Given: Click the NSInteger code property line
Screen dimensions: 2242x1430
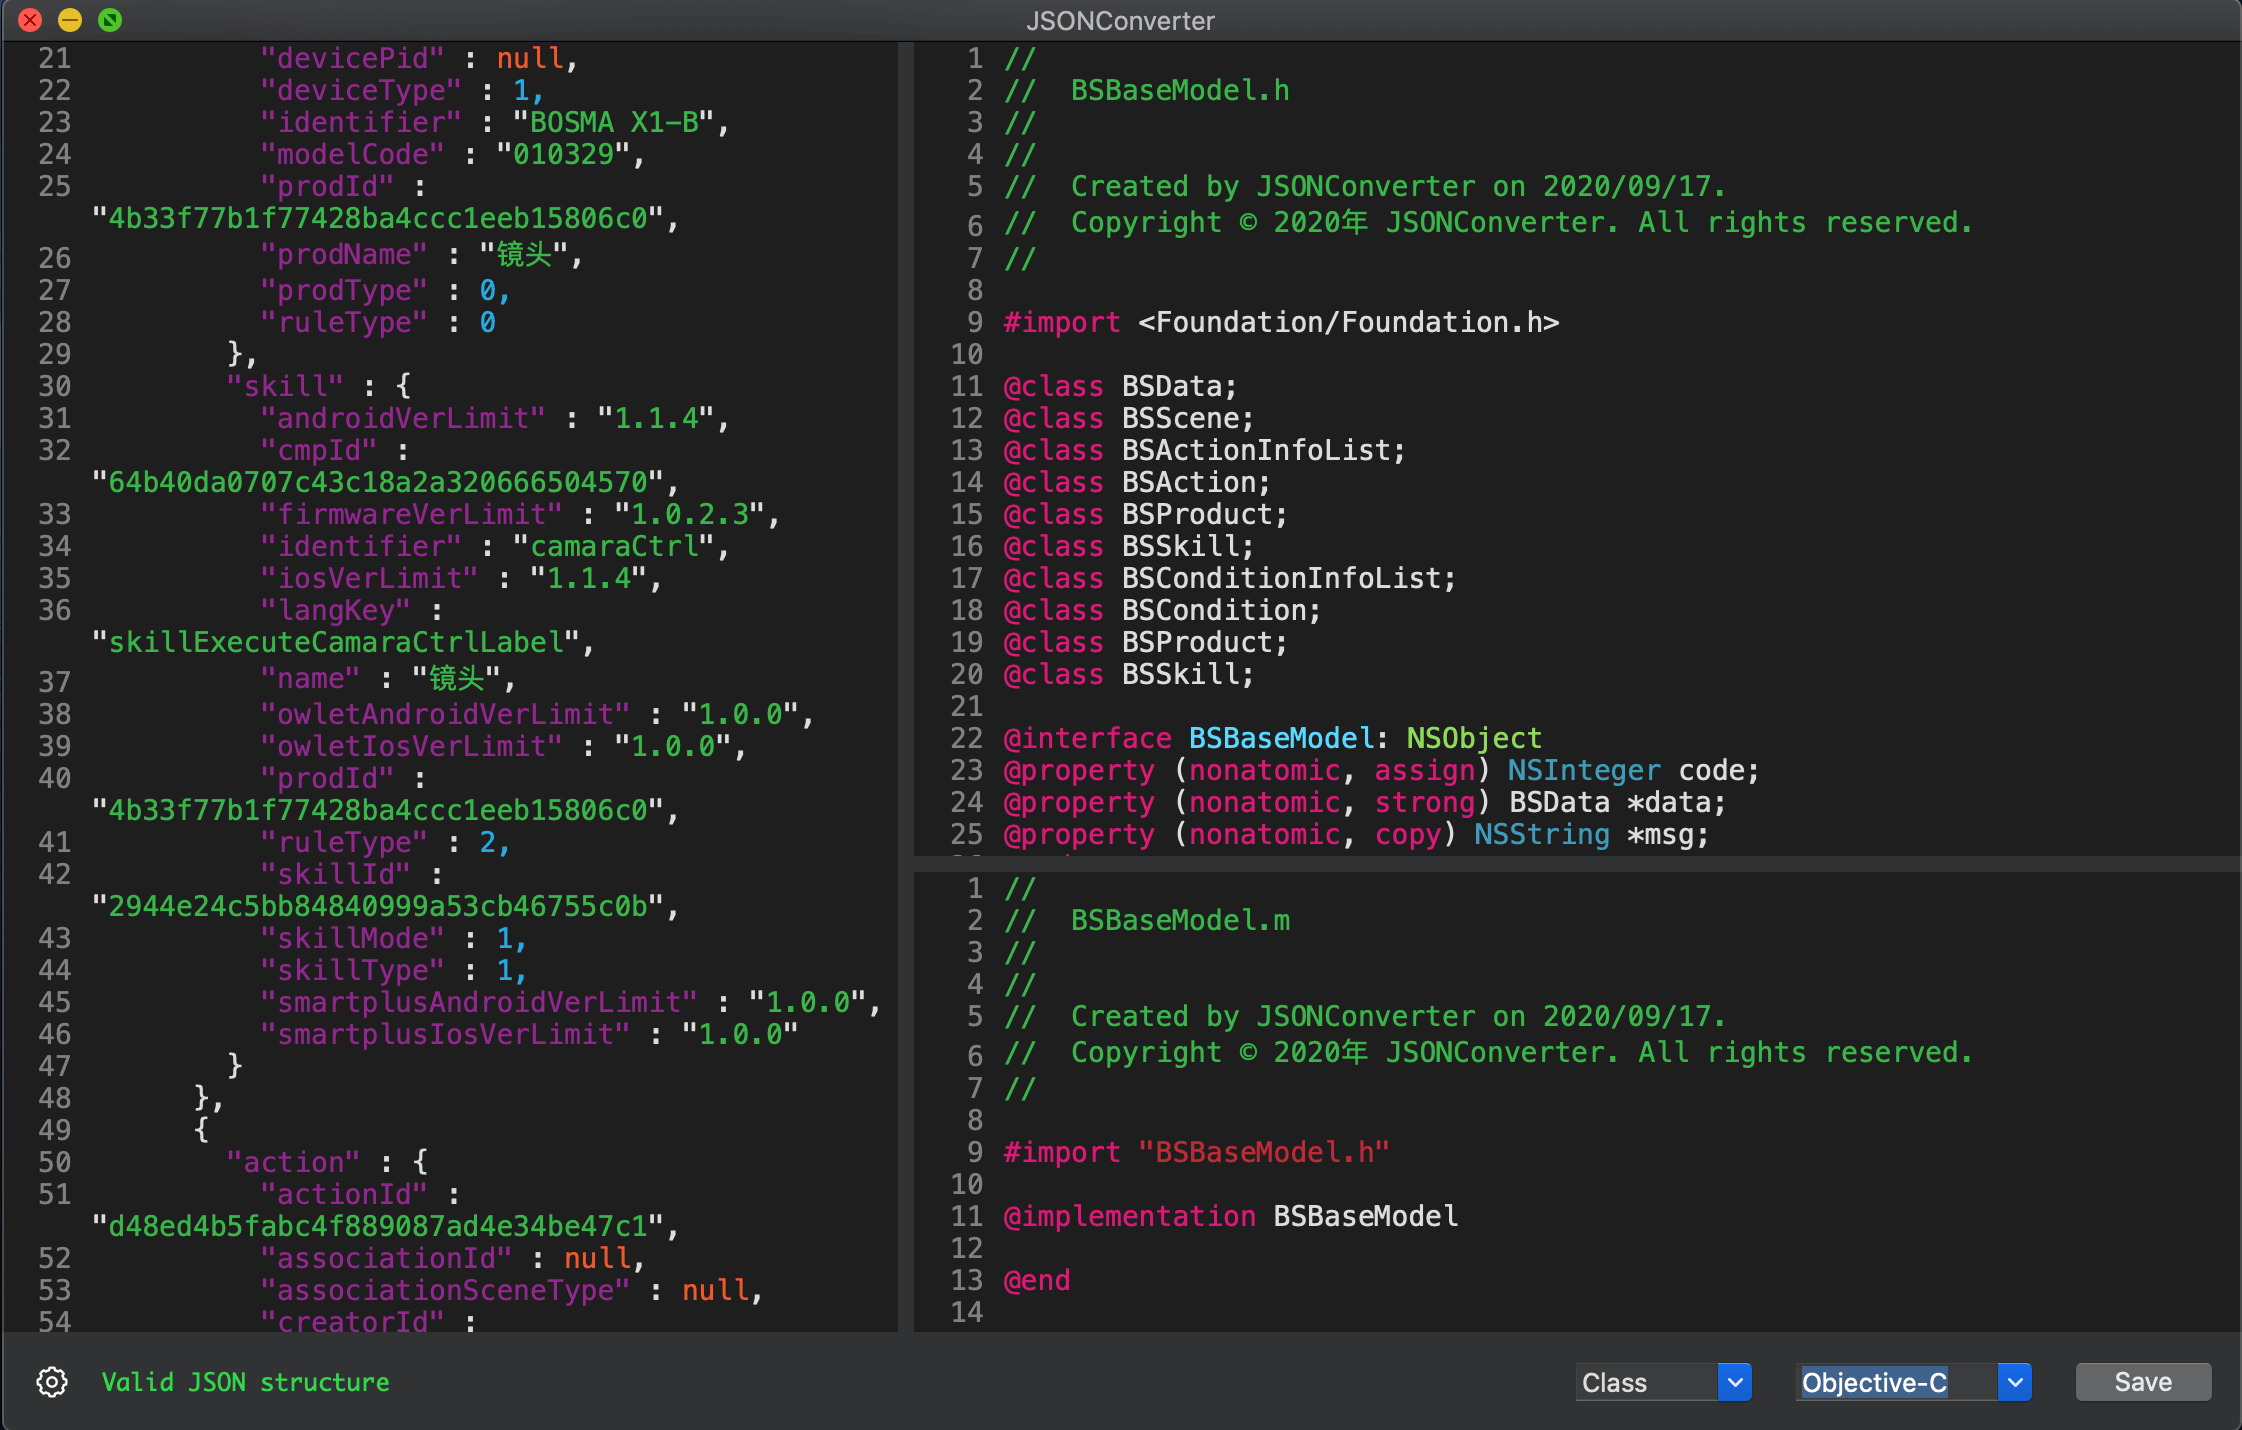Looking at the screenshot, I should (x=1382, y=770).
